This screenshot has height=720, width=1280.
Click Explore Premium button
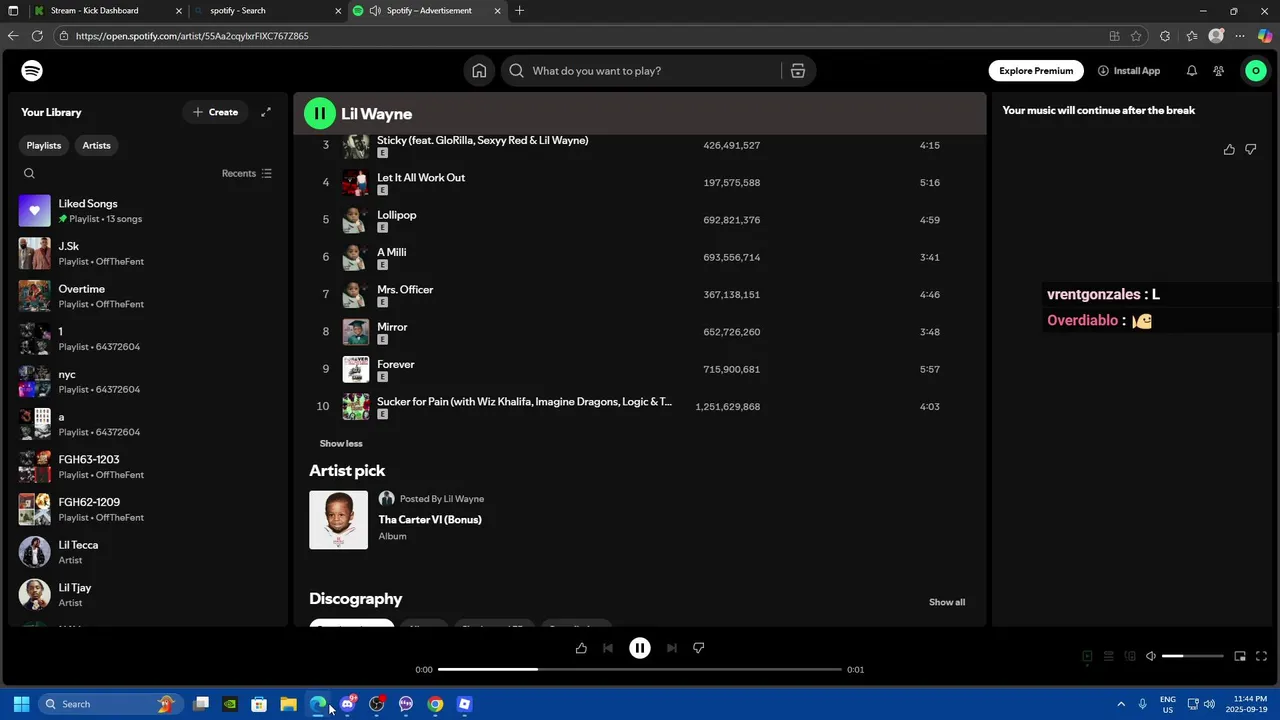pos(1036,71)
